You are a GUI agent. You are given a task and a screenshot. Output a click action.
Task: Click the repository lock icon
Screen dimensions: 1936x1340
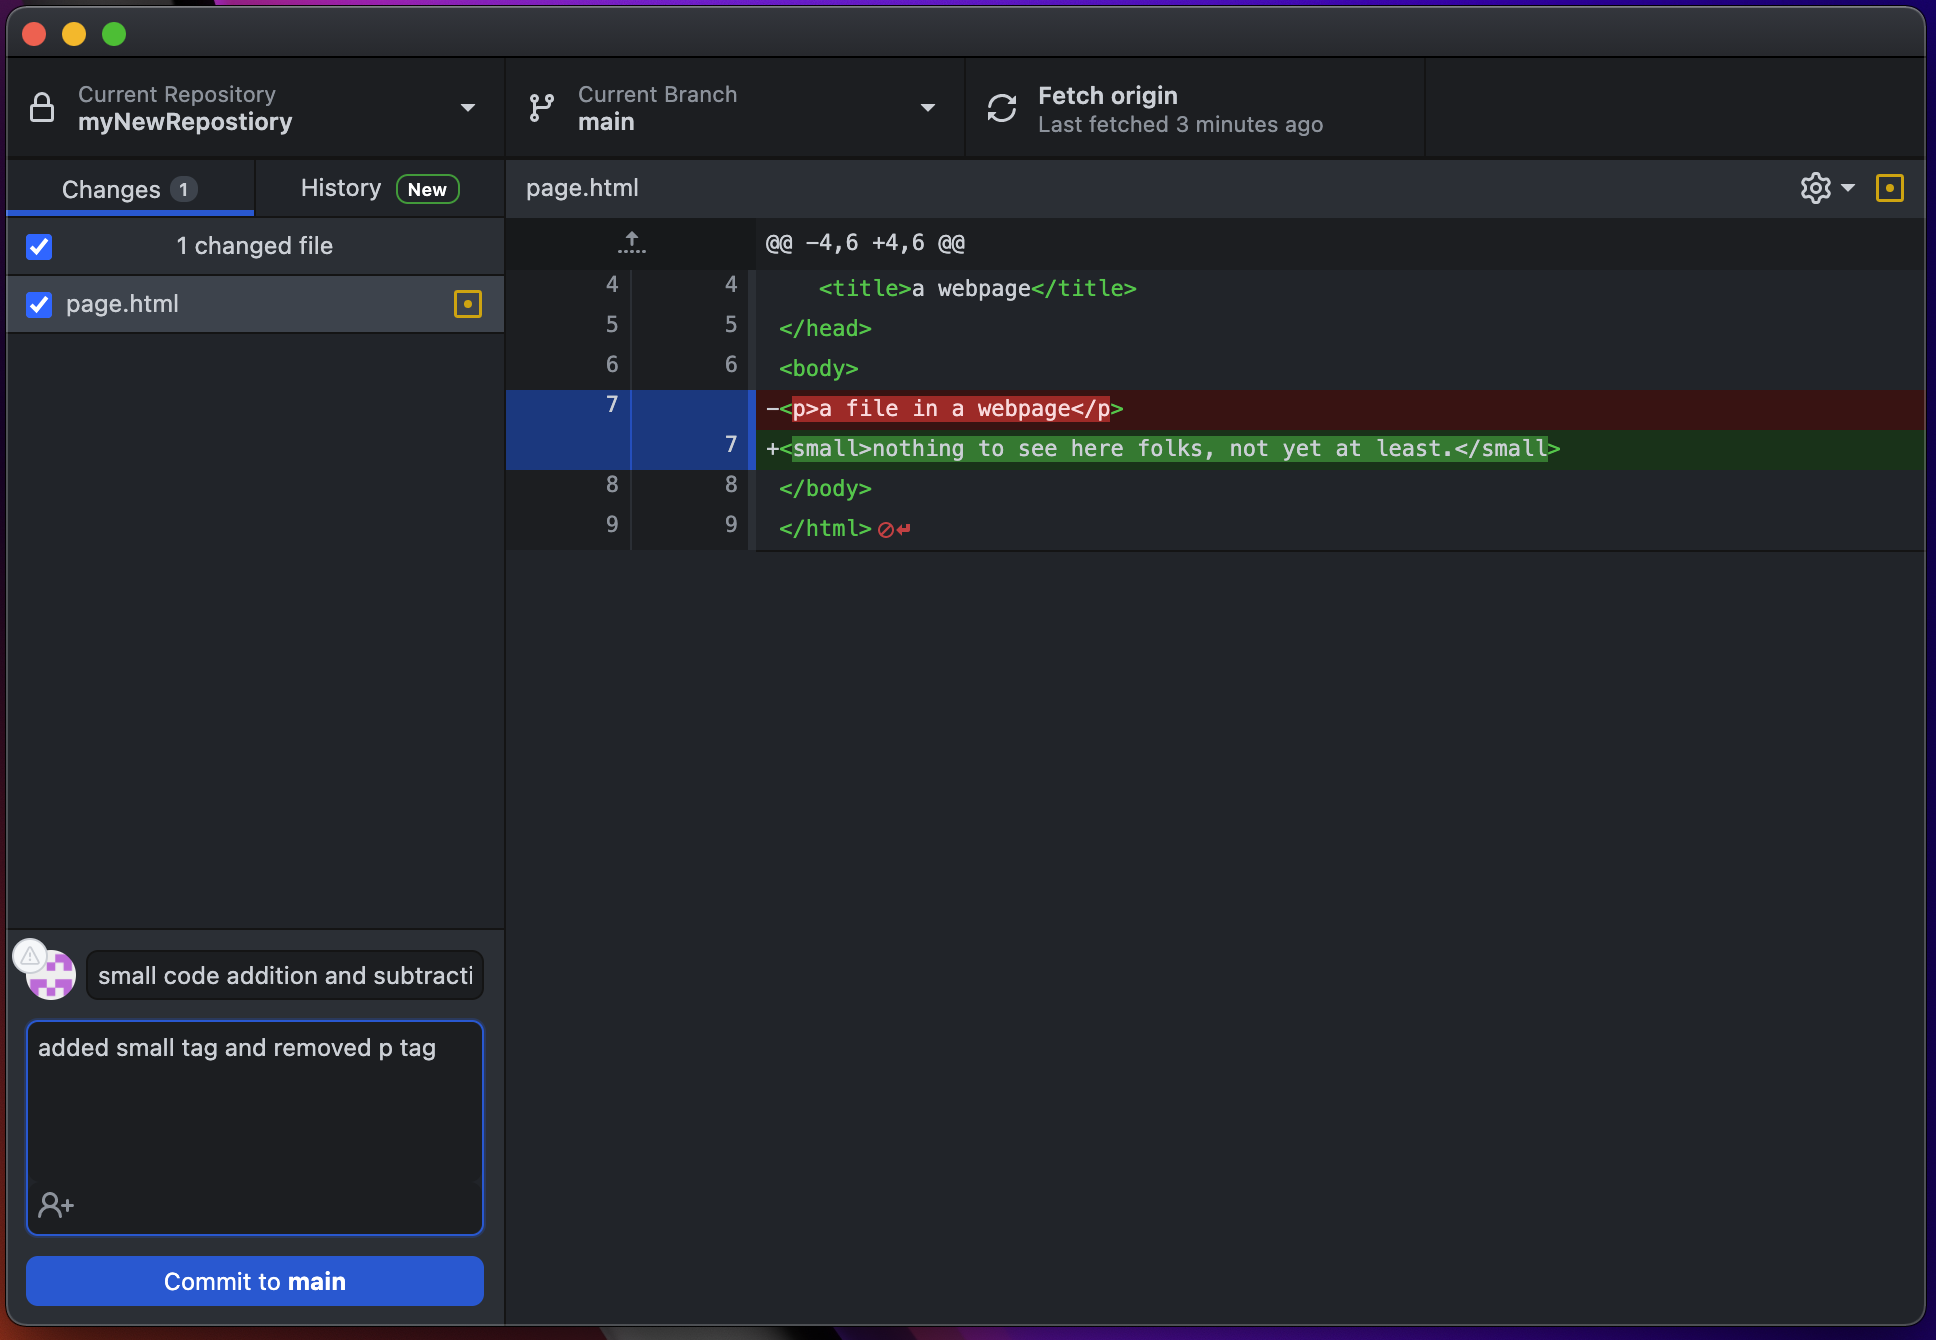point(42,107)
